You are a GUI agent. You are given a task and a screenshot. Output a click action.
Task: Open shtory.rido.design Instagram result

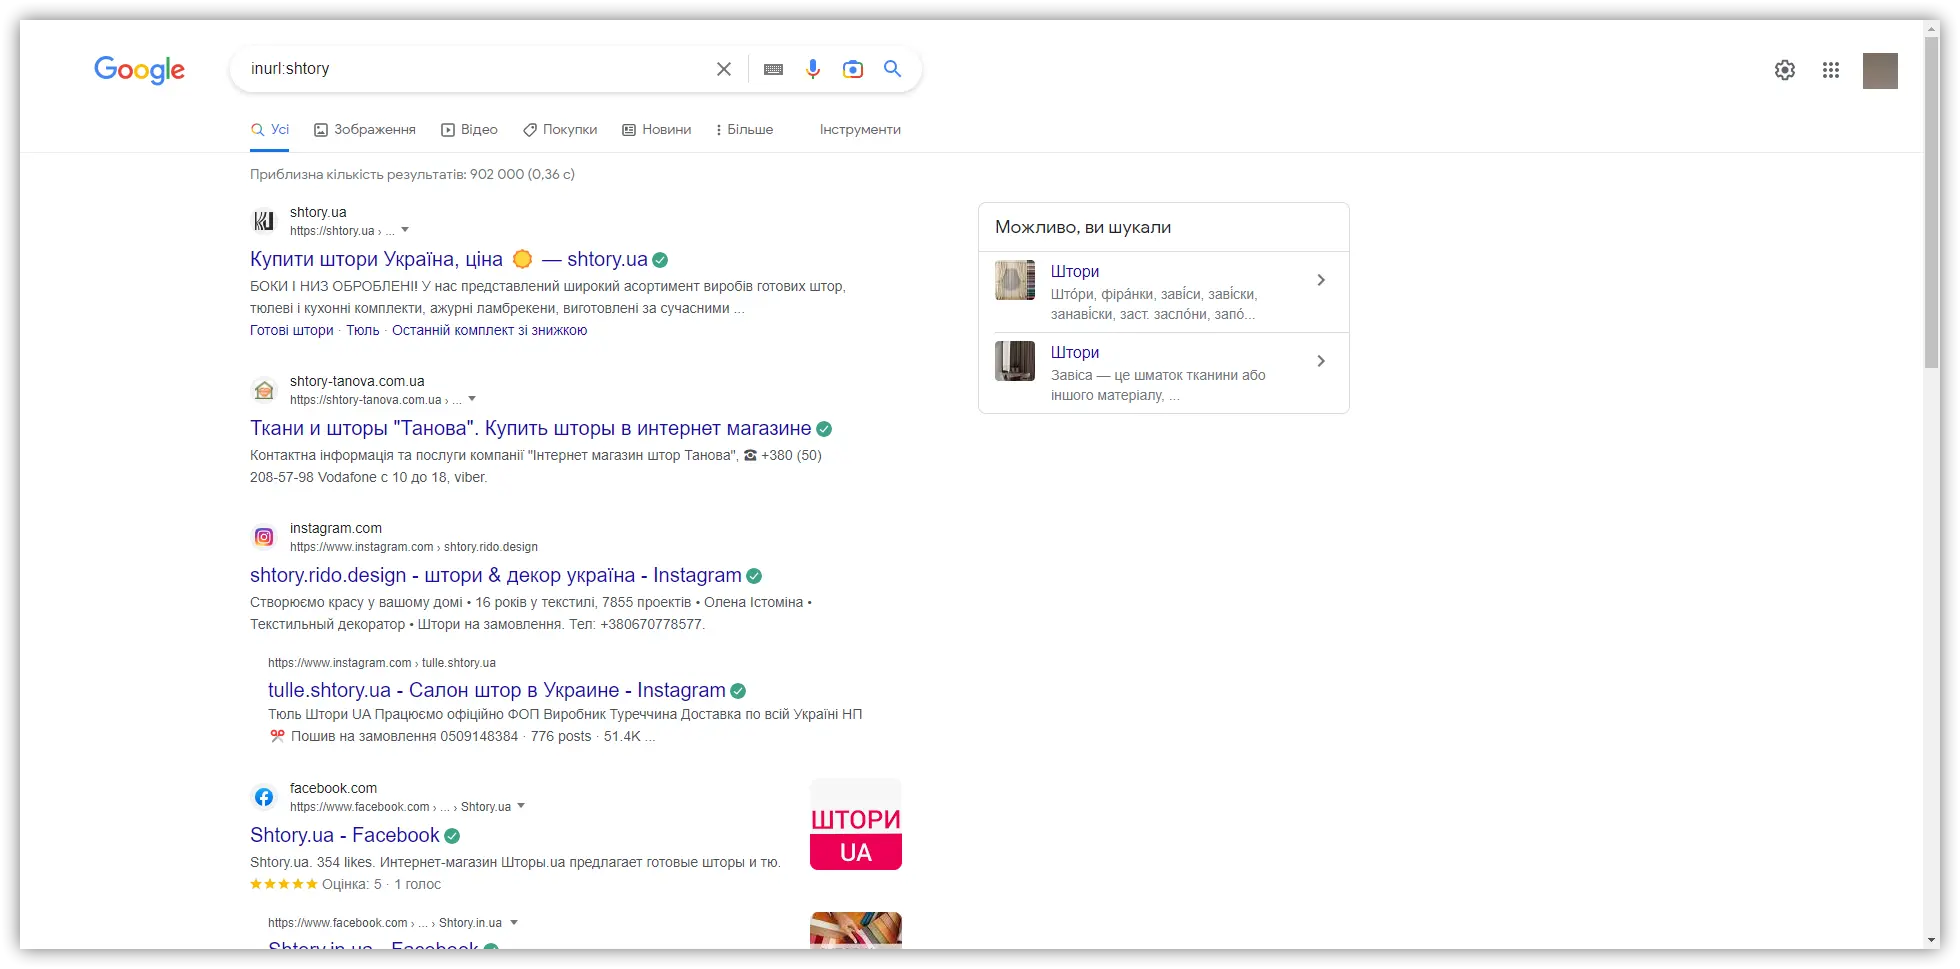pos(496,576)
